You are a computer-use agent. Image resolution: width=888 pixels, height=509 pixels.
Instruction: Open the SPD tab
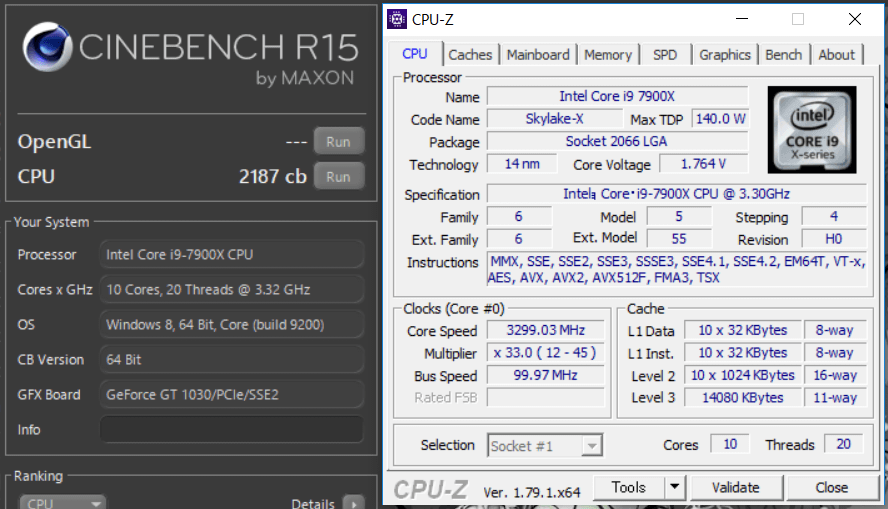pos(665,55)
